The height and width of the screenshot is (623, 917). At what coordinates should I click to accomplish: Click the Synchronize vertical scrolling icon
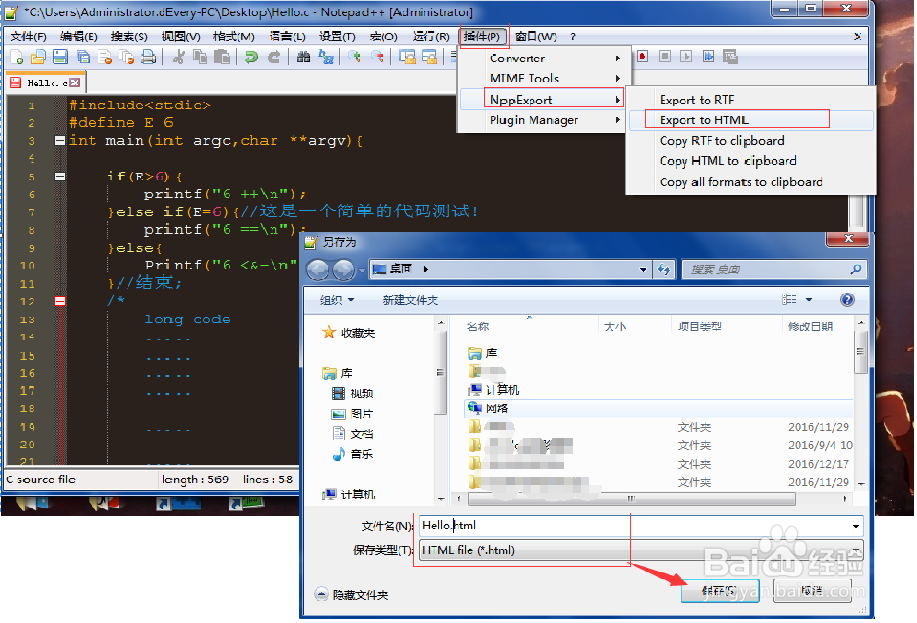pyautogui.click(x=407, y=57)
